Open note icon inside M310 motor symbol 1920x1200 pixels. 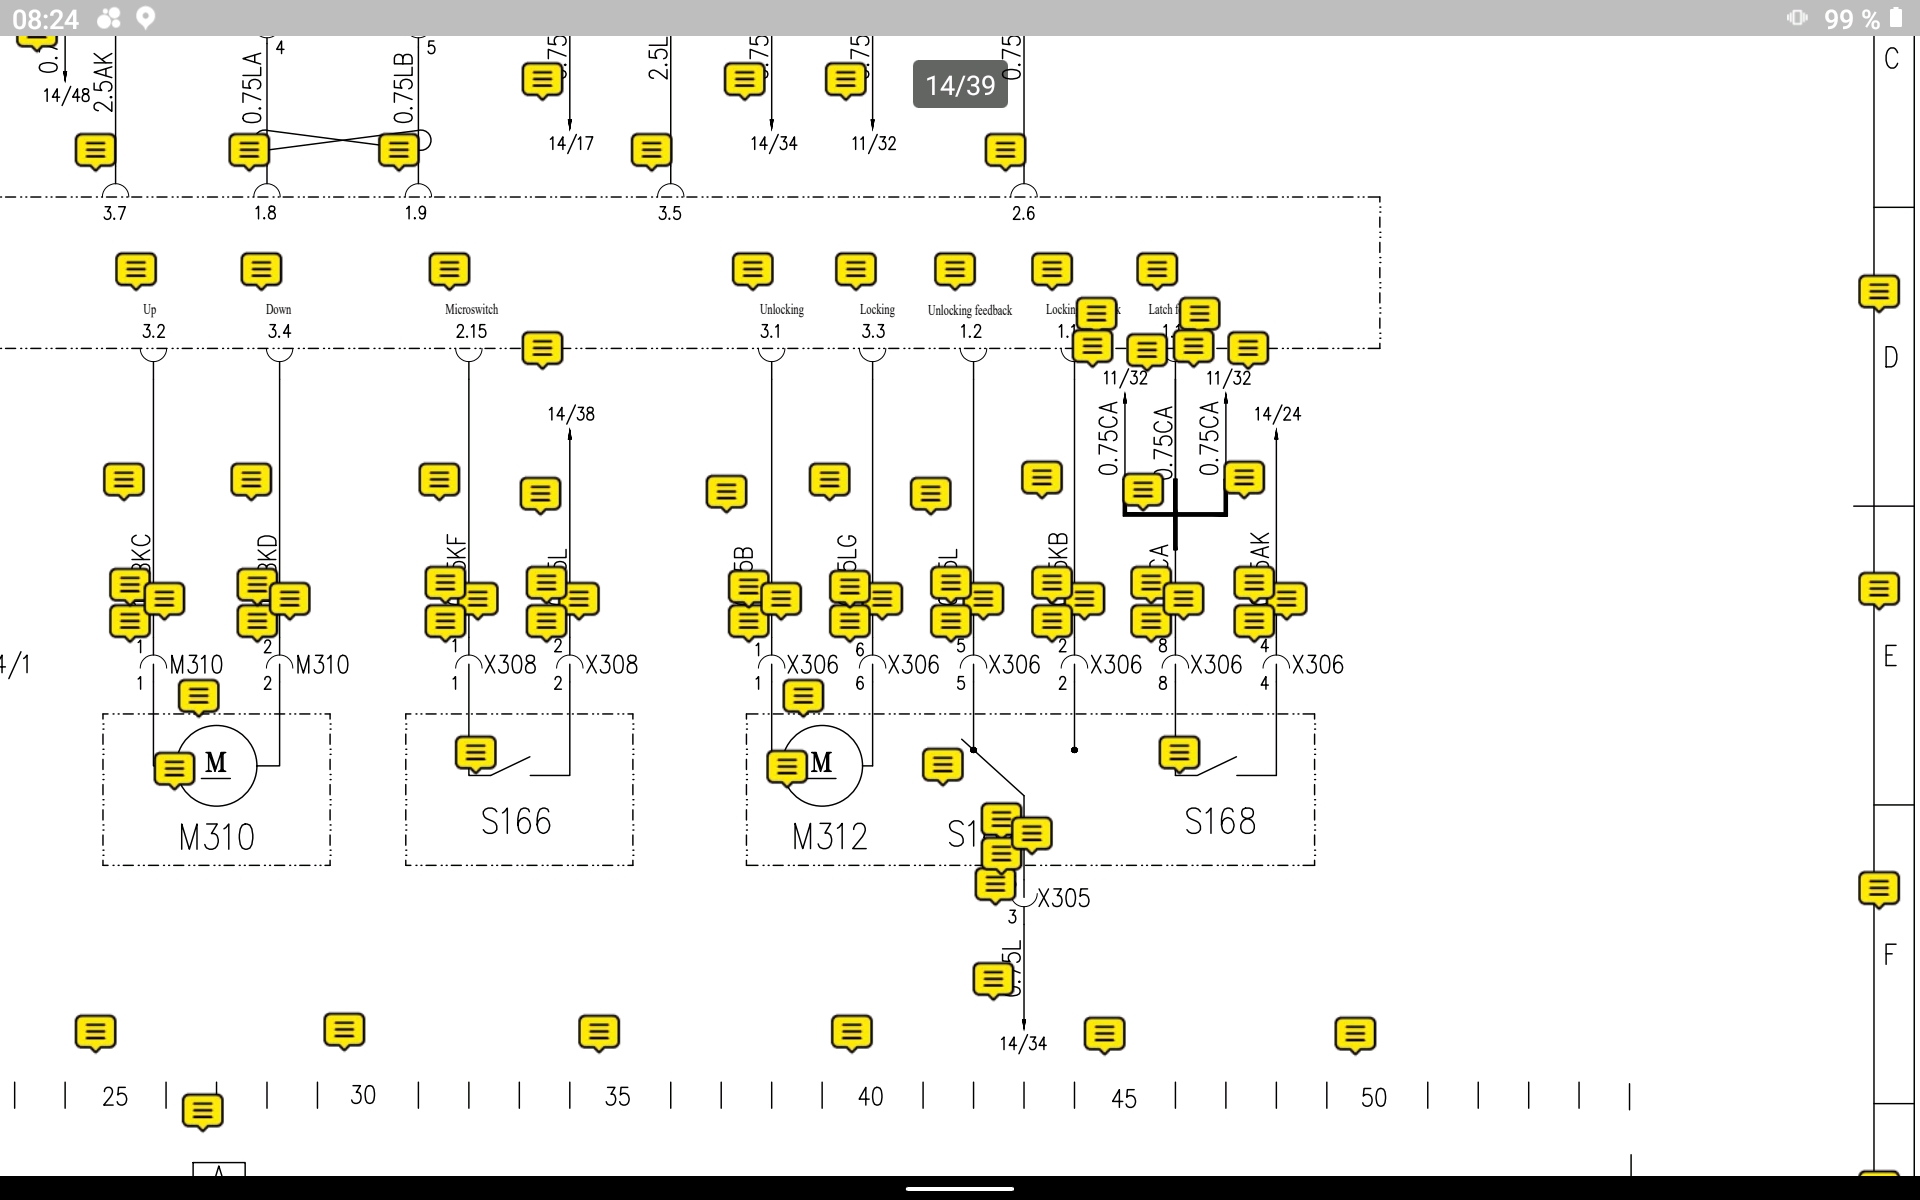(174, 769)
